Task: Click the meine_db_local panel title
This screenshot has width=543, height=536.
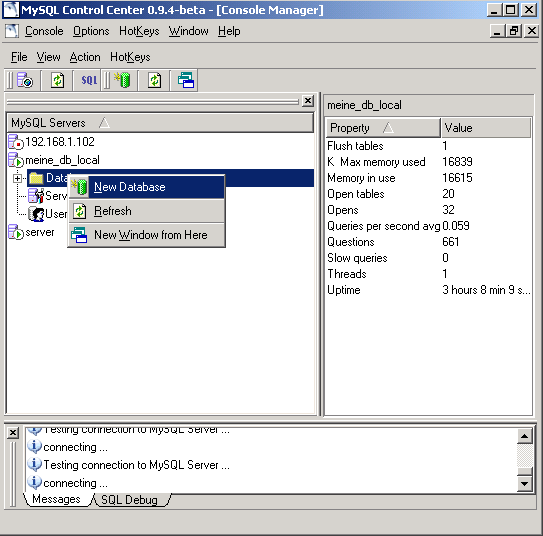Action: tap(364, 105)
